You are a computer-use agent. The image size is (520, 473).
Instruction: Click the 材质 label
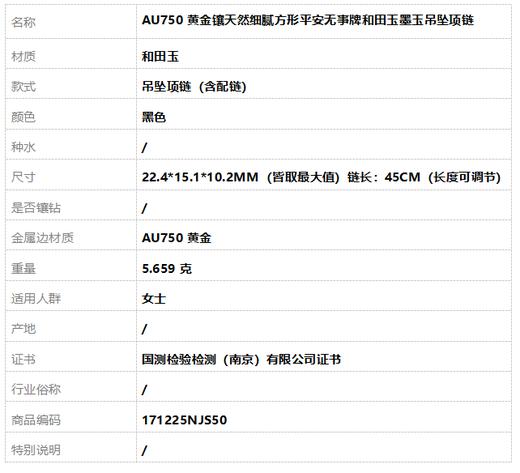tap(23, 56)
